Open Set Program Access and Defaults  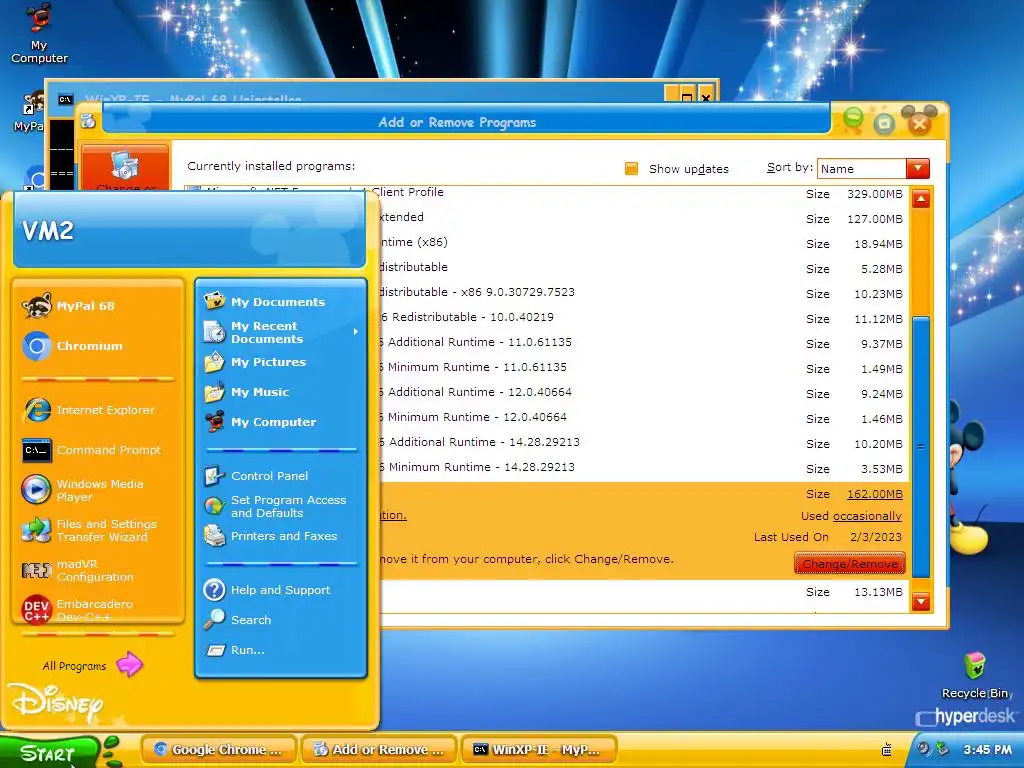click(x=281, y=506)
